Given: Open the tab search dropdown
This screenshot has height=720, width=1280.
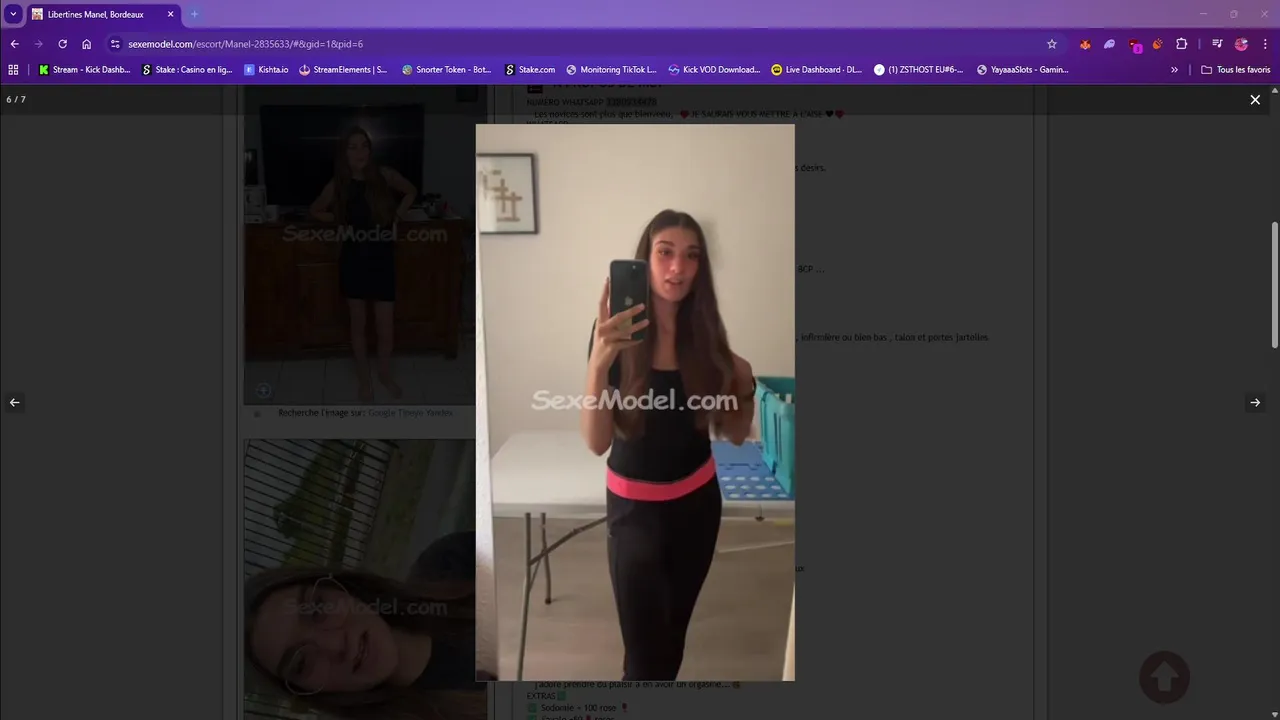Looking at the screenshot, I should (x=13, y=14).
